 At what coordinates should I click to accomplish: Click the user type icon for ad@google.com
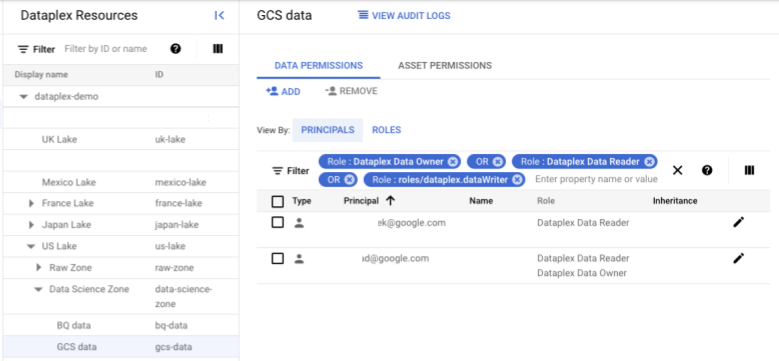pyautogui.click(x=299, y=259)
